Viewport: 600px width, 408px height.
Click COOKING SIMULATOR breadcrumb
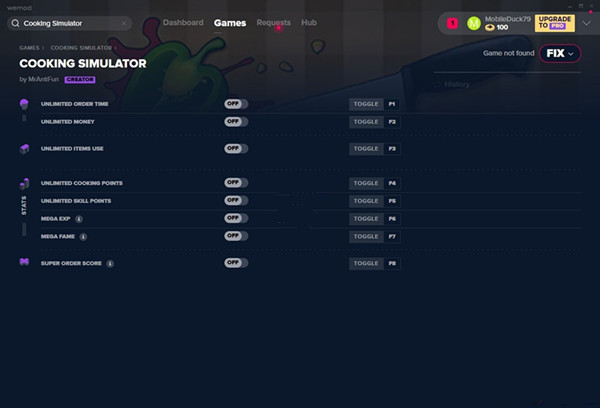pyautogui.click(x=81, y=48)
